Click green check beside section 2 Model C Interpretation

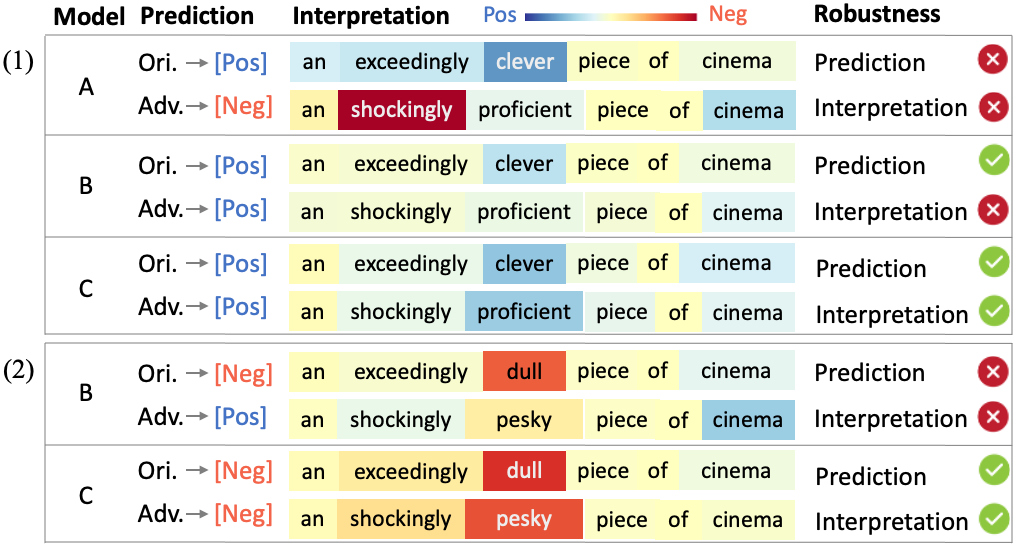[x=994, y=519]
